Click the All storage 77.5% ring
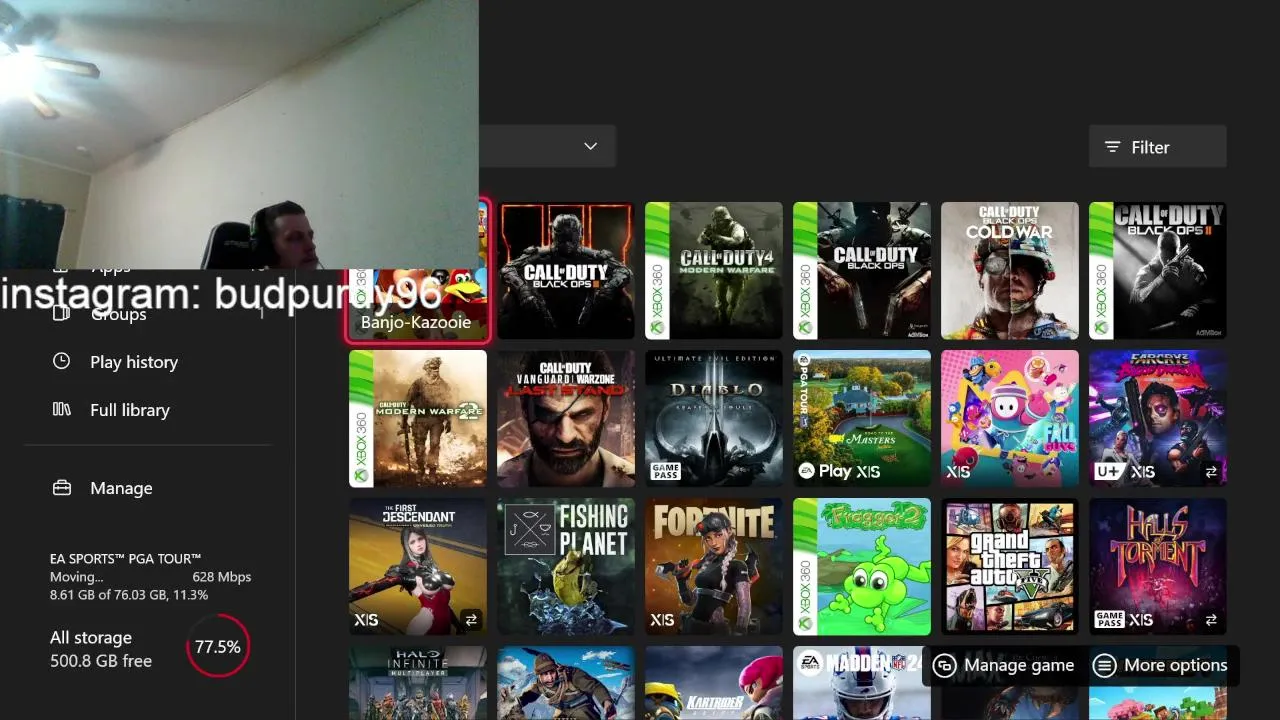Screen dimensions: 1280x720 (217, 647)
